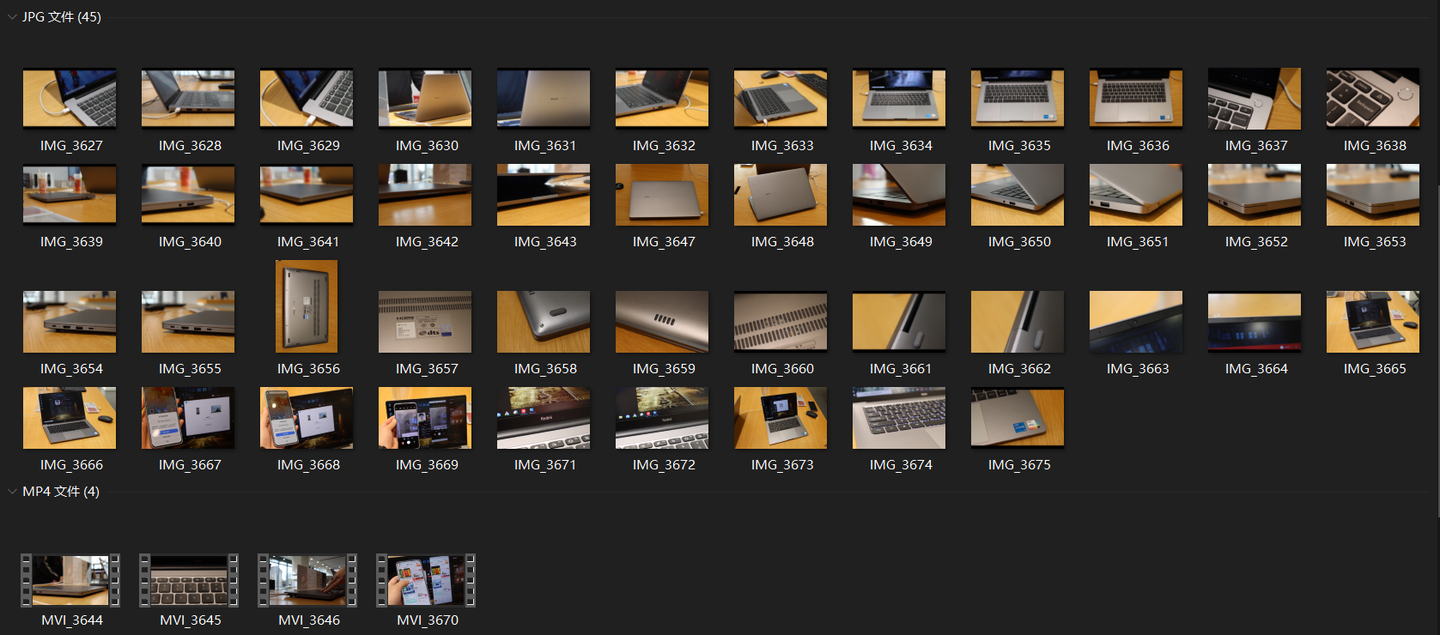The image size is (1440, 635).
Task: Choose the IMG_3633 thumbnail
Action: click(x=781, y=98)
